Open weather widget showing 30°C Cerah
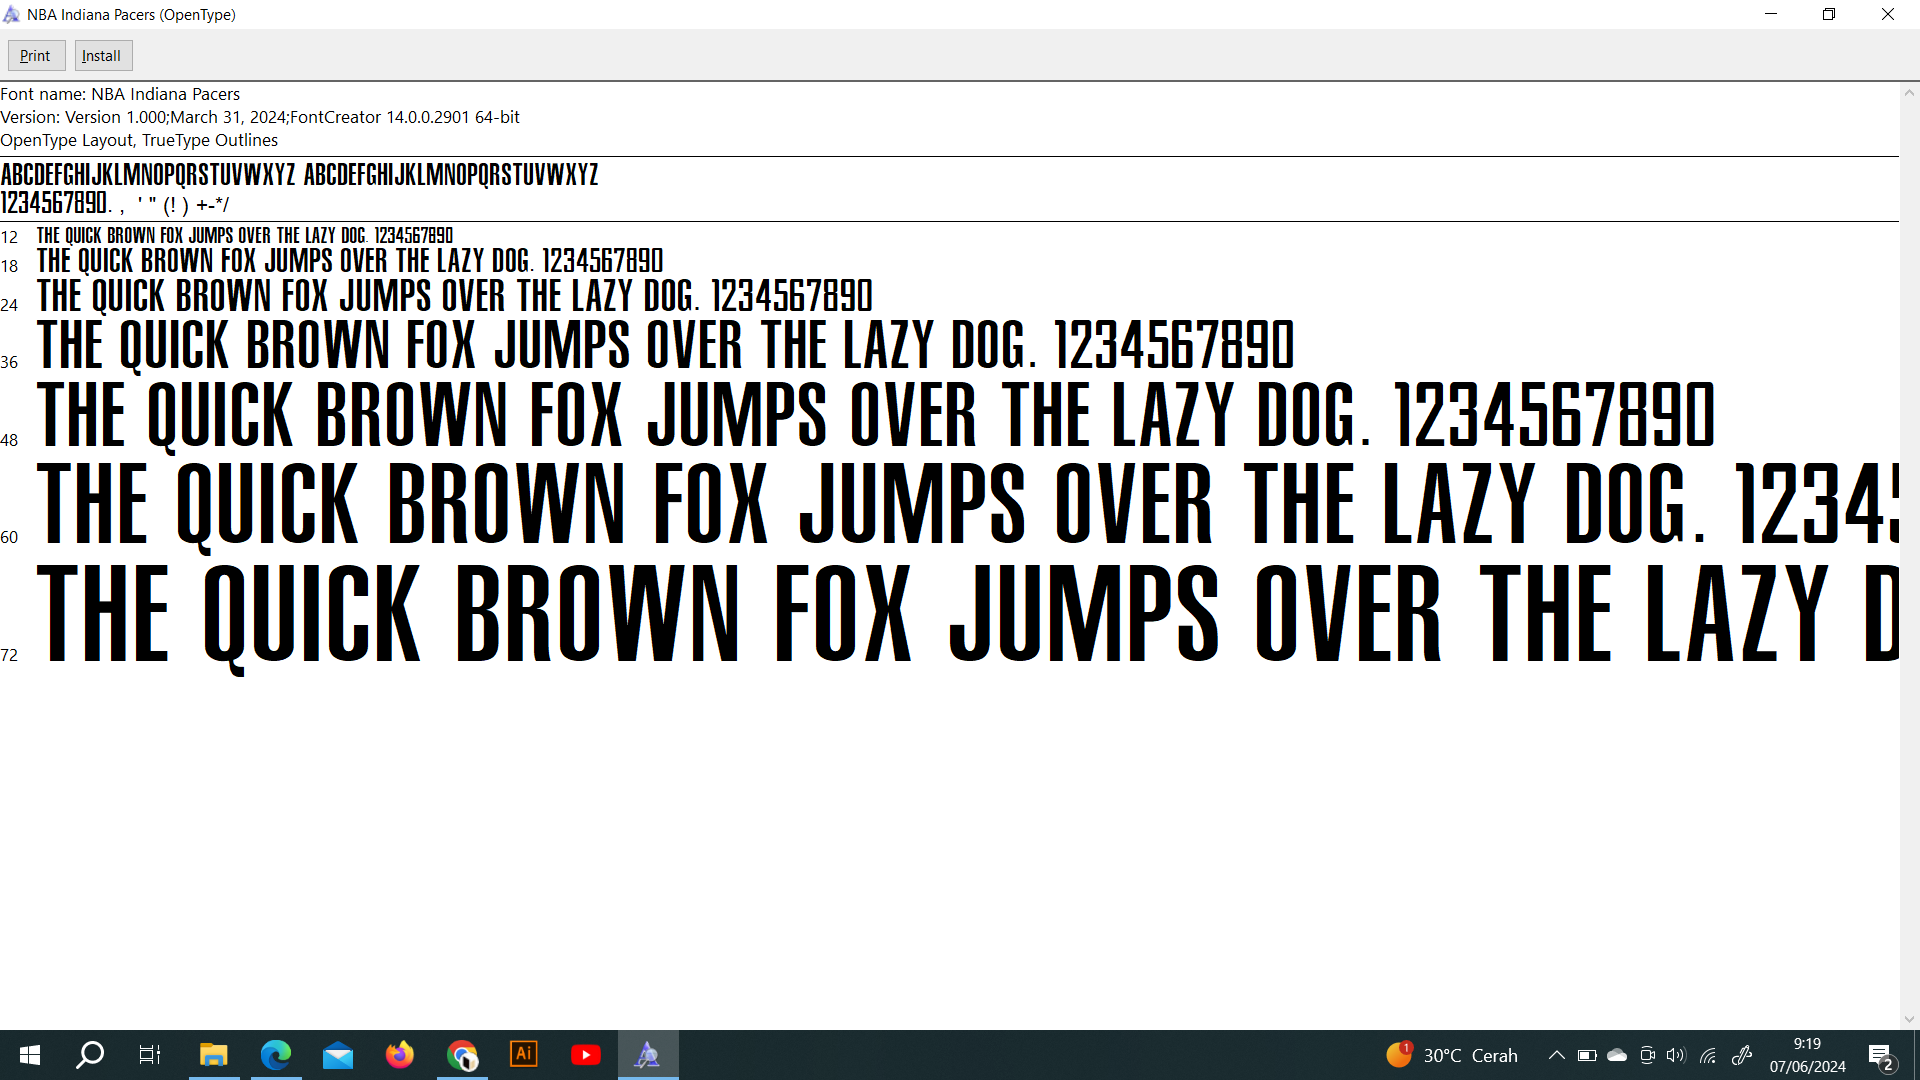The height and width of the screenshot is (1080, 1920). pyautogui.click(x=1452, y=1055)
